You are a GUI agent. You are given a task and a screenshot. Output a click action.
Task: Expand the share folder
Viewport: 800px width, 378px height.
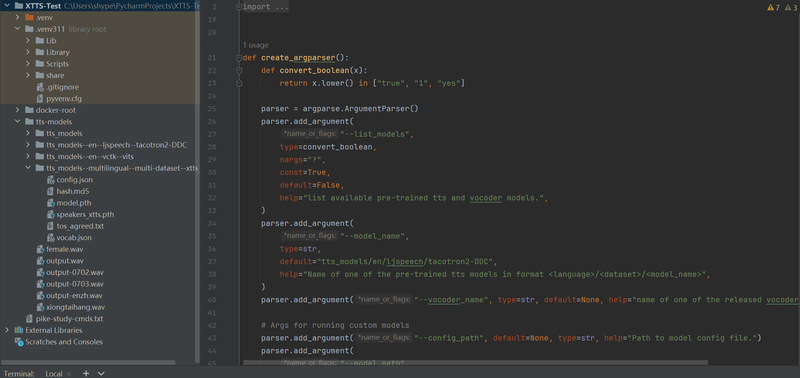pos(28,75)
